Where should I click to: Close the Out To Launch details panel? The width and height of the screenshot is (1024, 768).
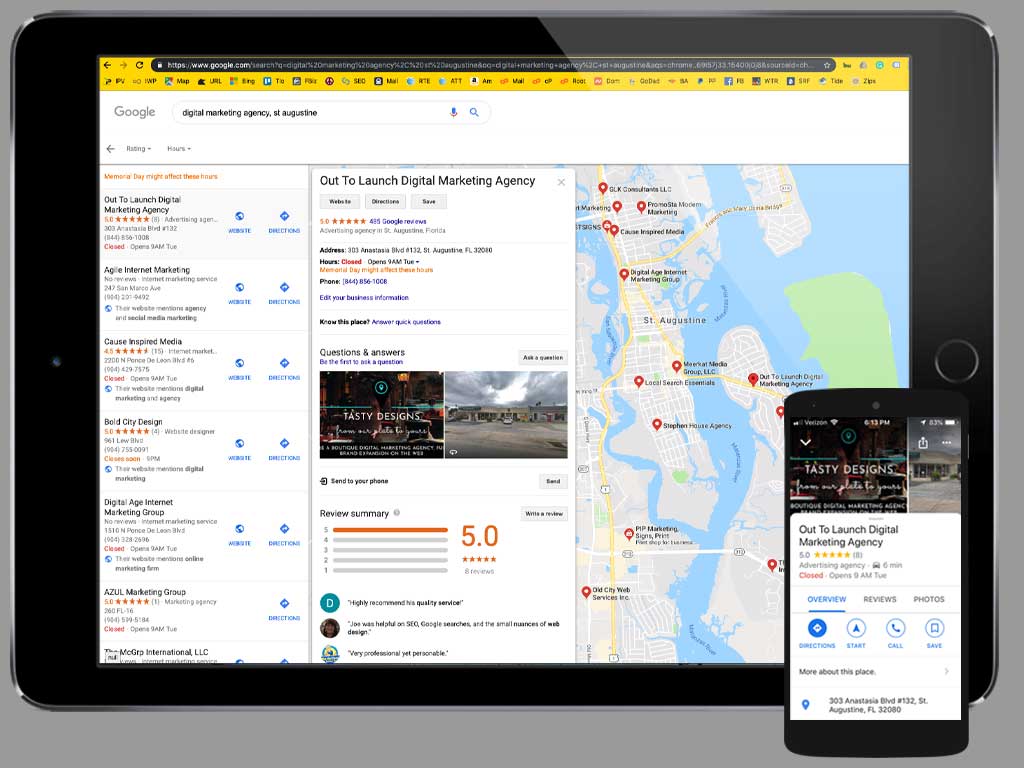(x=561, y=182)
